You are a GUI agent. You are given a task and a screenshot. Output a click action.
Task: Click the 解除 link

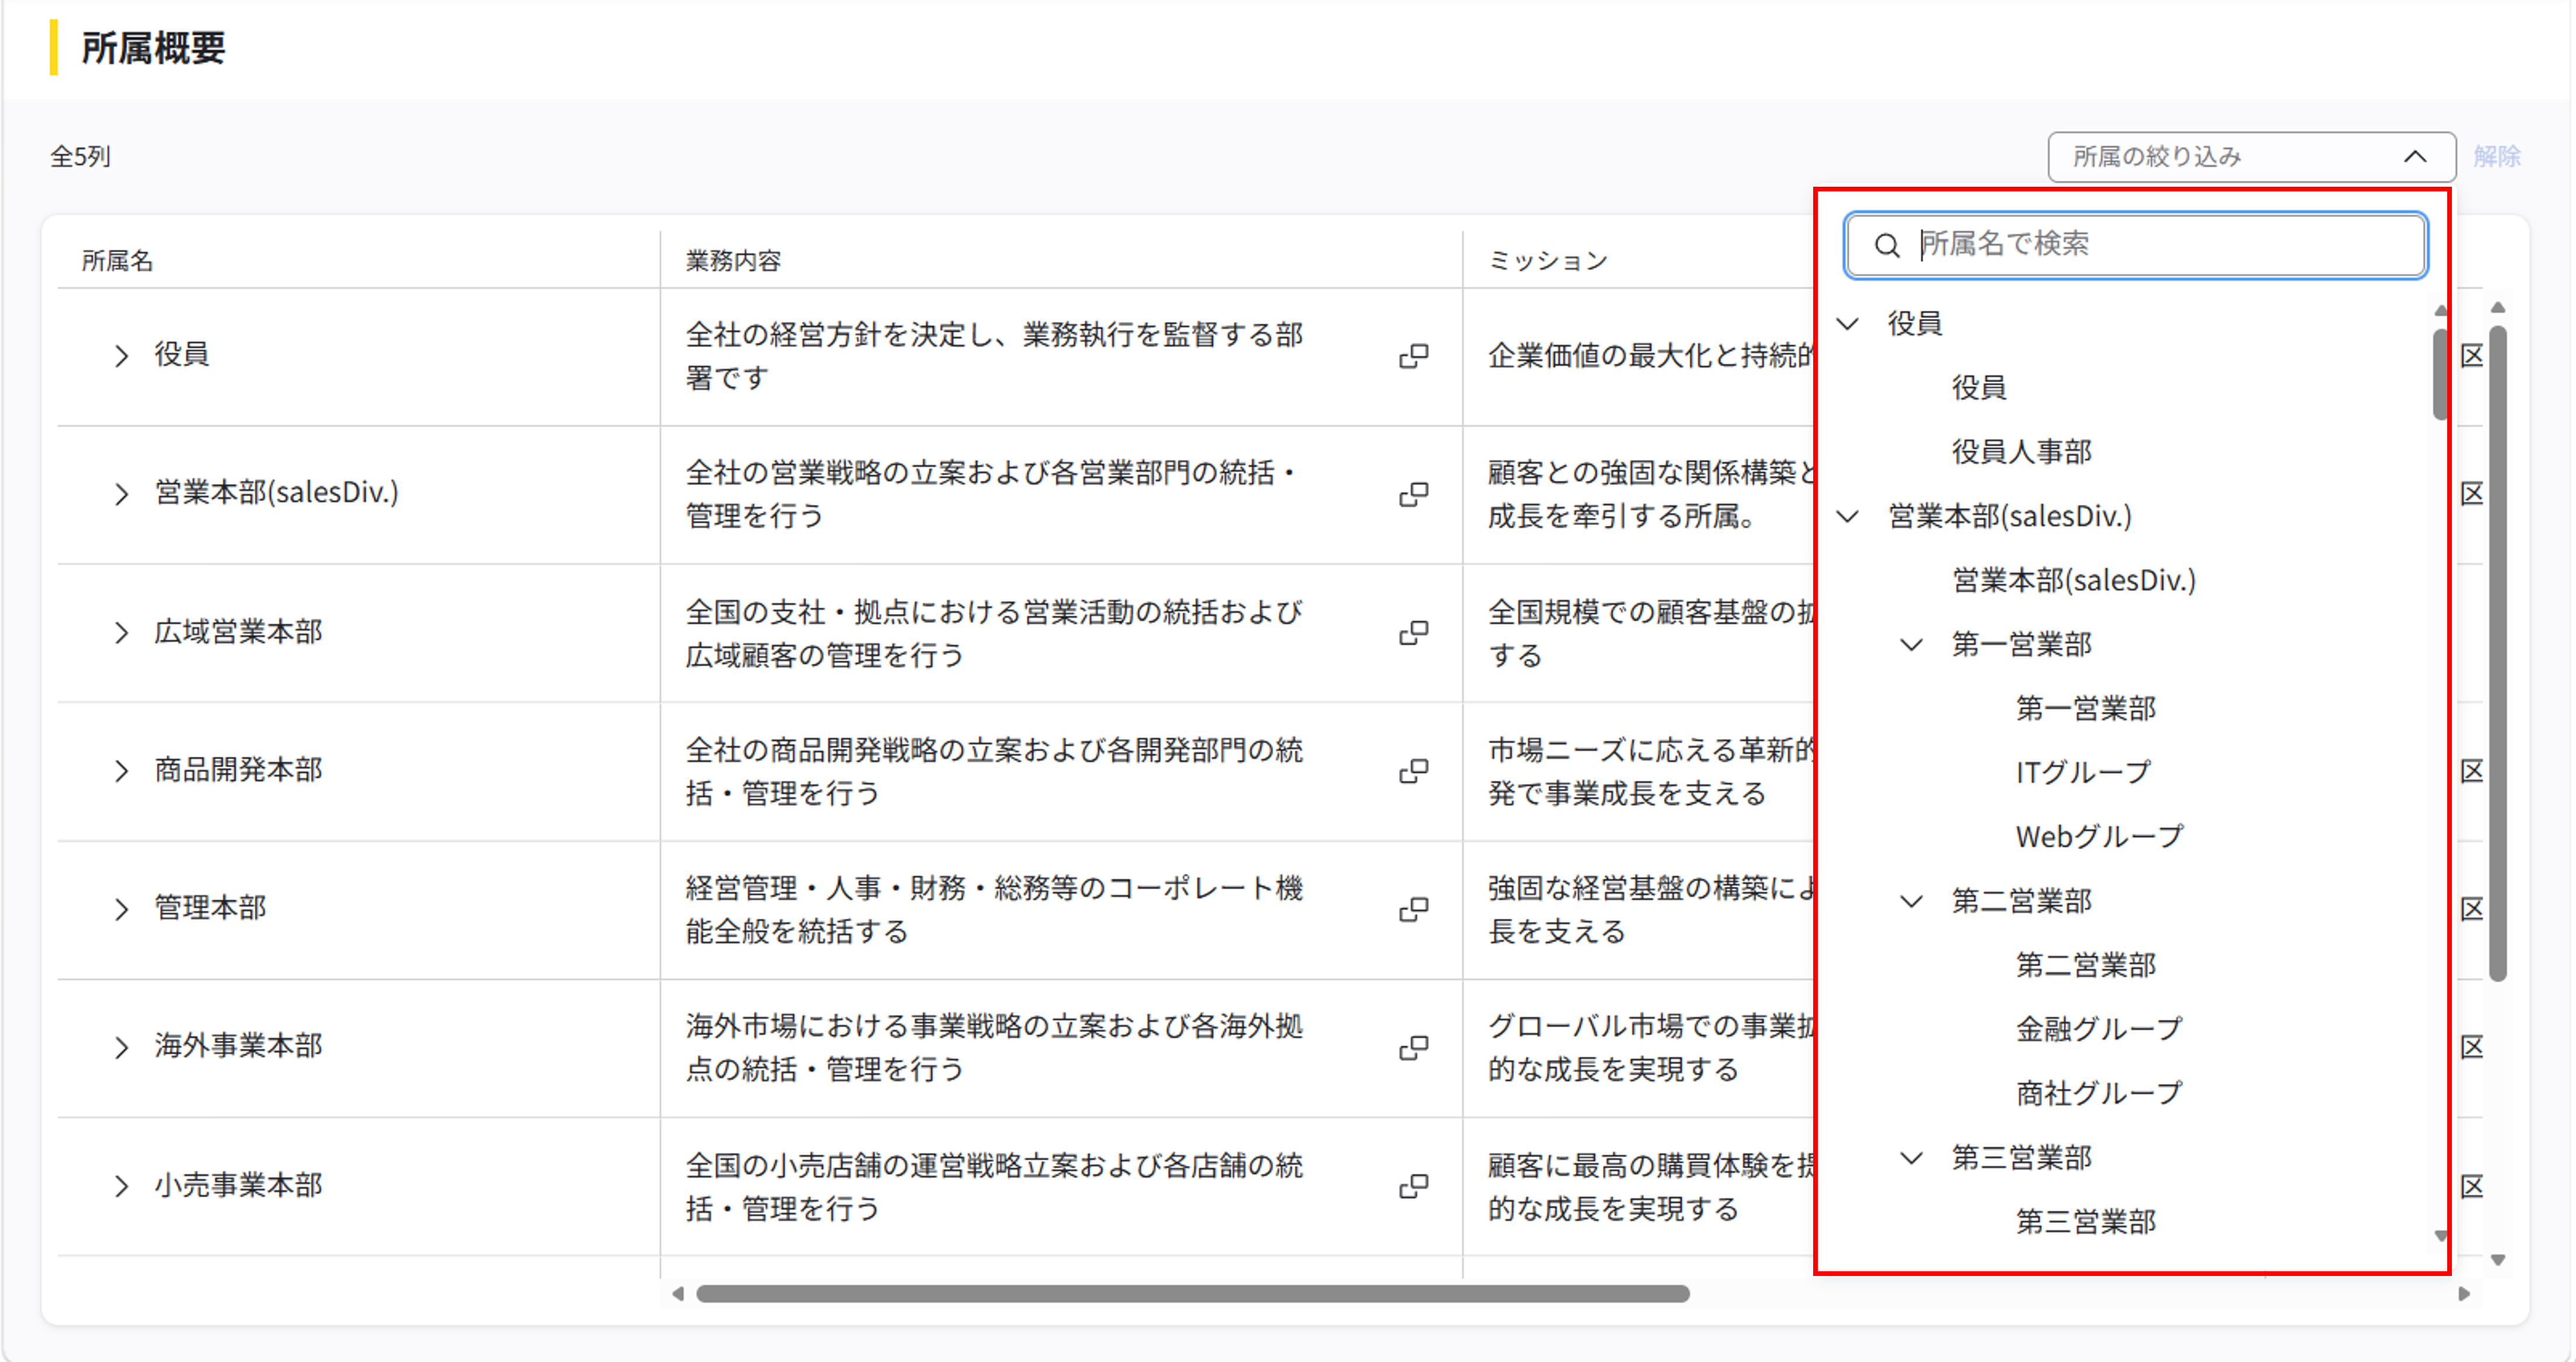click(x=2497, y=157)
